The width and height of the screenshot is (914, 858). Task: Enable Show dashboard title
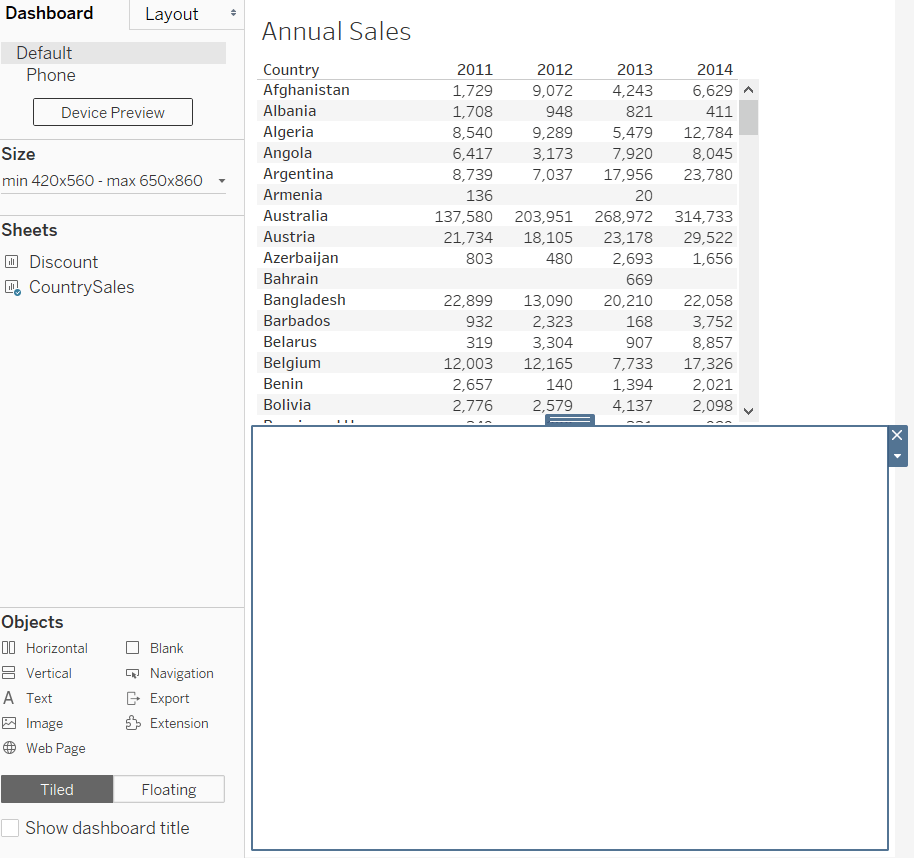(x=11, y=827)
